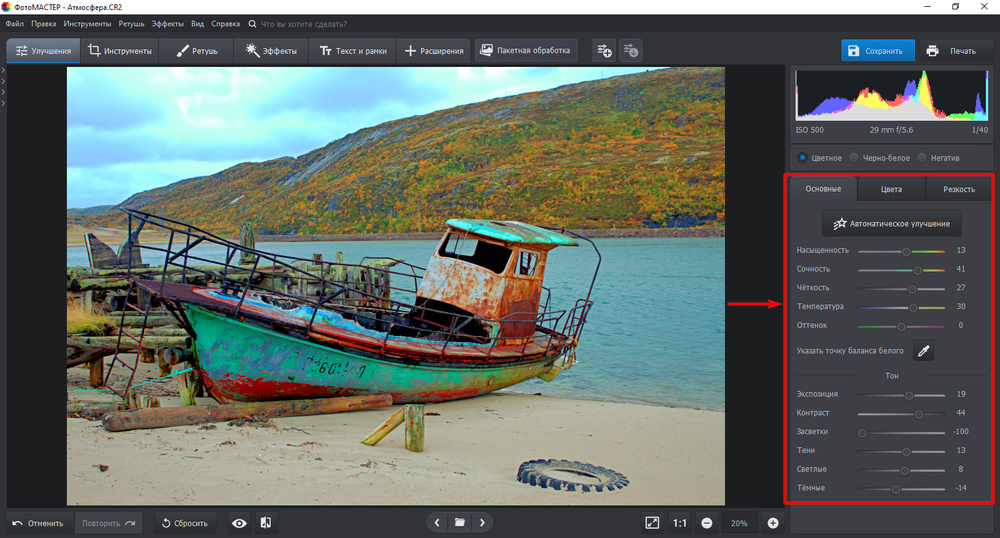The width and height of the screenshot is (1000, 538).
Task: Toggle the before/after eye preview icon
Action: 239,523
